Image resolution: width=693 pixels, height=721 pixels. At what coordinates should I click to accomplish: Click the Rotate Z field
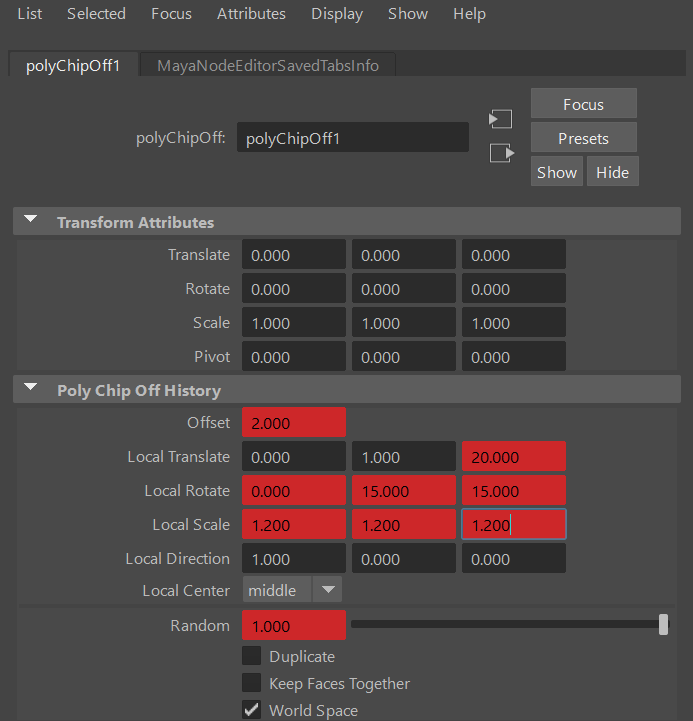click(514, 288)
